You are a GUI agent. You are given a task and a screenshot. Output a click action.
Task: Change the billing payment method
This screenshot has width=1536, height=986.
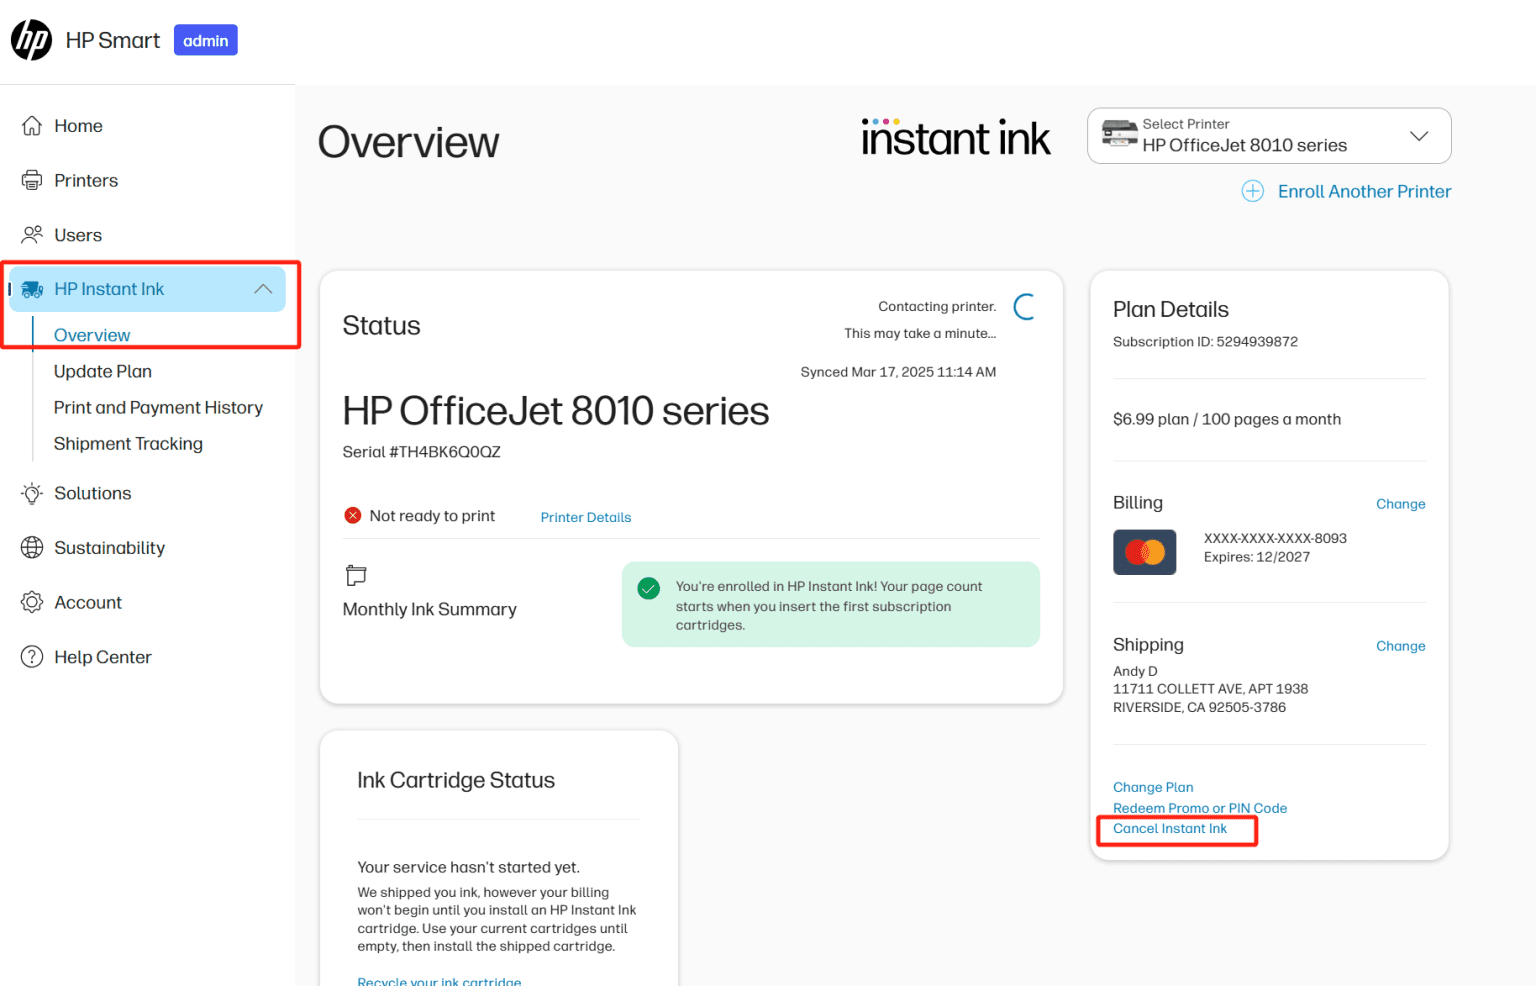(1400, 503)
